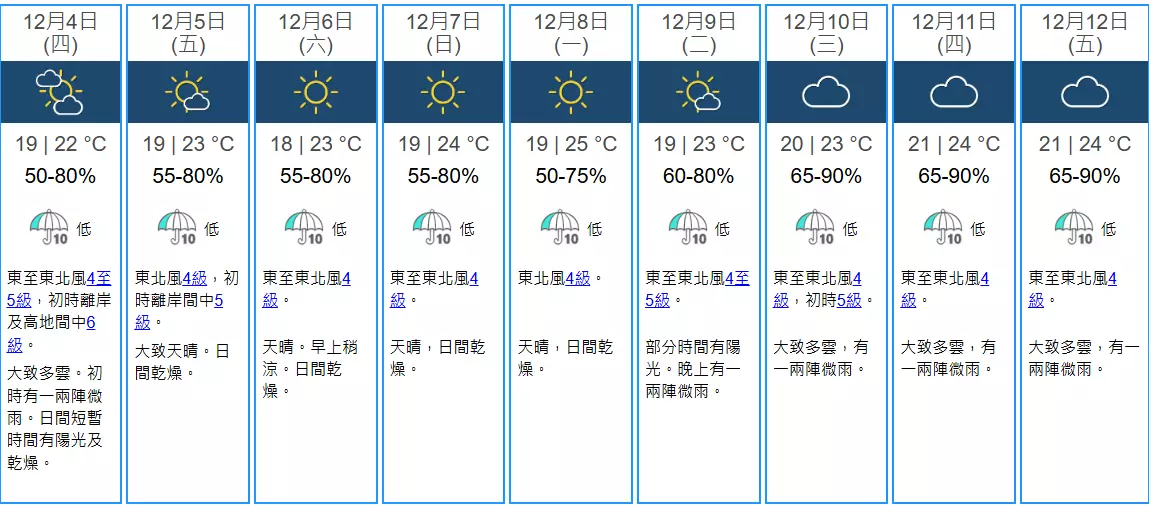Click the sunny icon for 12月6日
The height and width of the screenshot is (508, 1152).
pyautogui.click(x=316, y=93)
